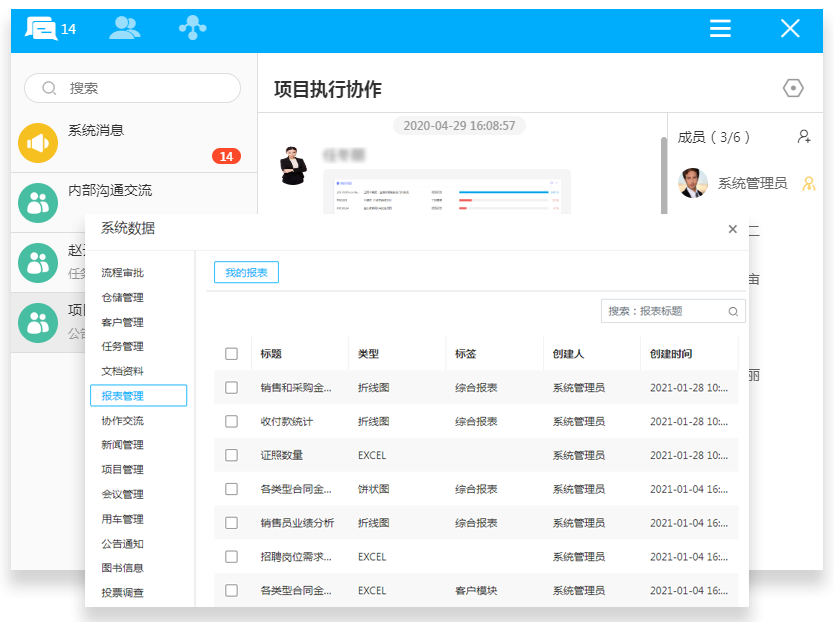Close the 系统数据 dialog
The height and width of the screenshot is (622, 834).
pos(732,229)
